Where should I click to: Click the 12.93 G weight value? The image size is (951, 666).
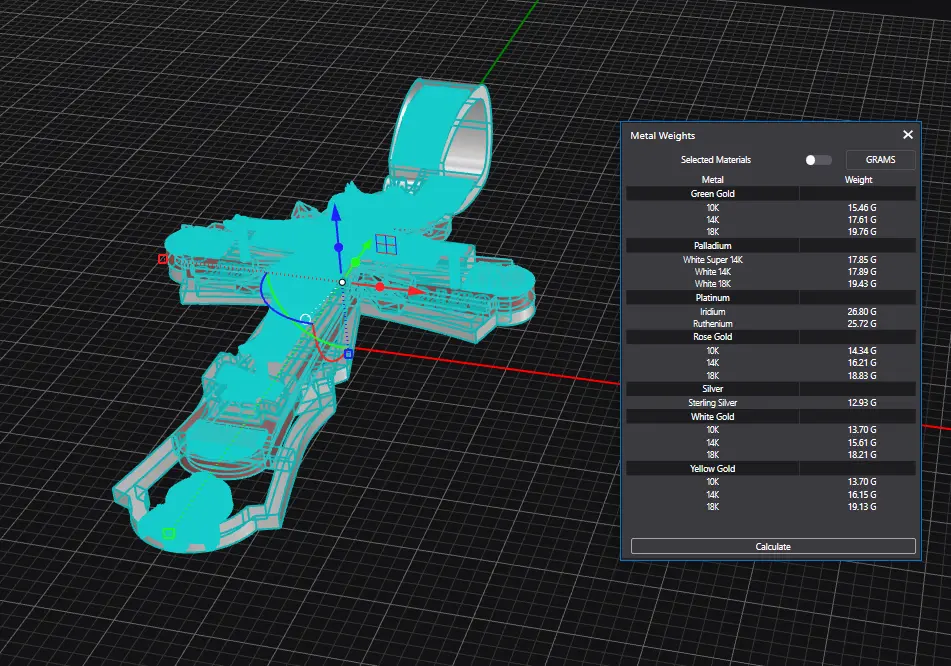click(862, 403)
